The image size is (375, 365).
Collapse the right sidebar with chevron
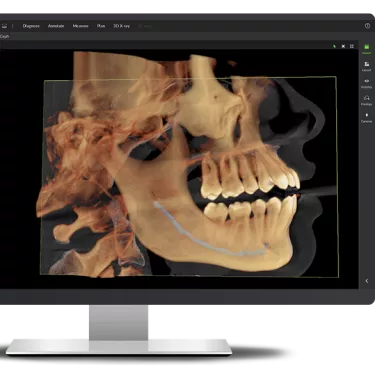point(367,281)
